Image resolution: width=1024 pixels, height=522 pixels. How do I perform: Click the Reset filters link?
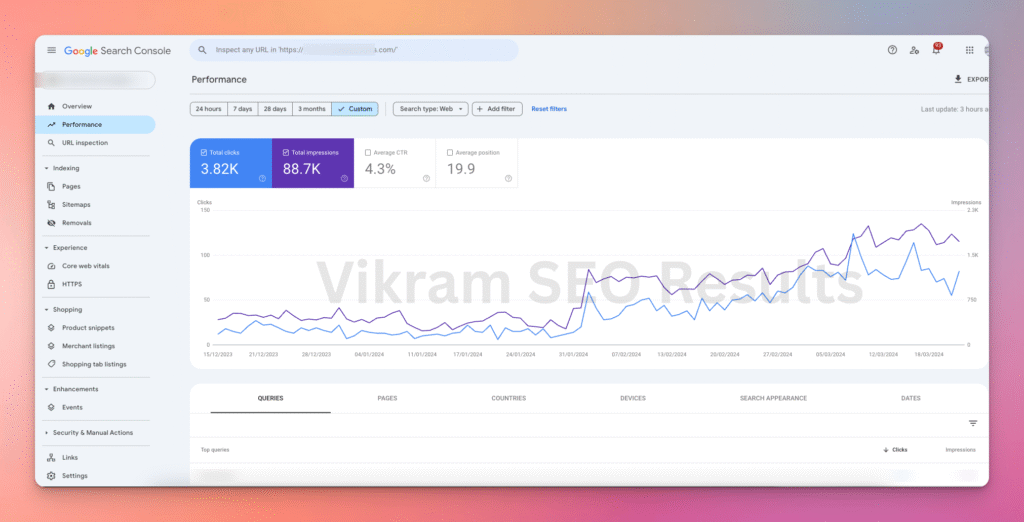[x=549, y=109]
